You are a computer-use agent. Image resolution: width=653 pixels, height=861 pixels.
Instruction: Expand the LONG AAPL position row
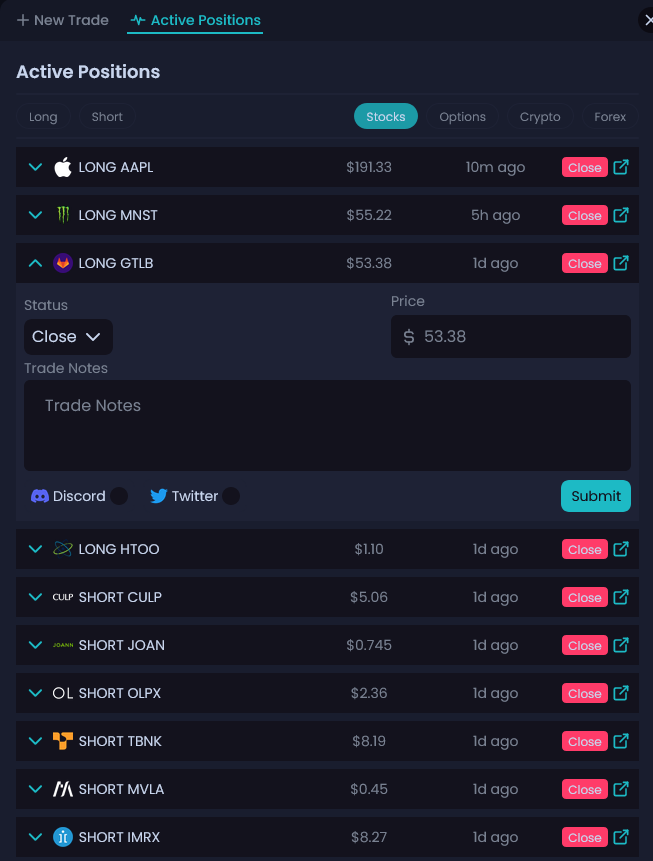[x=35, y=167]
